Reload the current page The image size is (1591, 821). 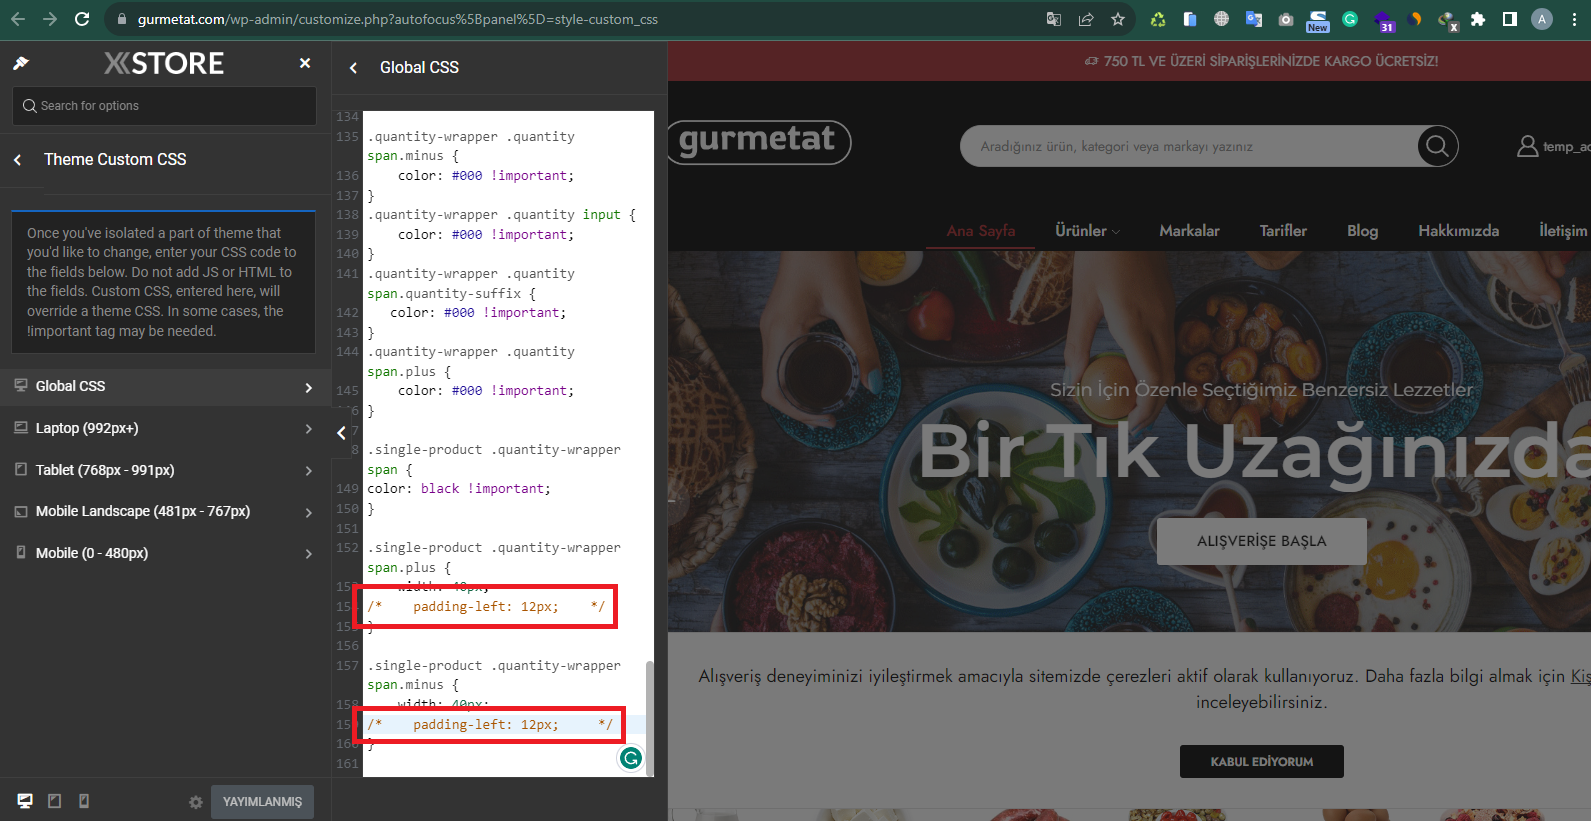[x=82, y=19]
